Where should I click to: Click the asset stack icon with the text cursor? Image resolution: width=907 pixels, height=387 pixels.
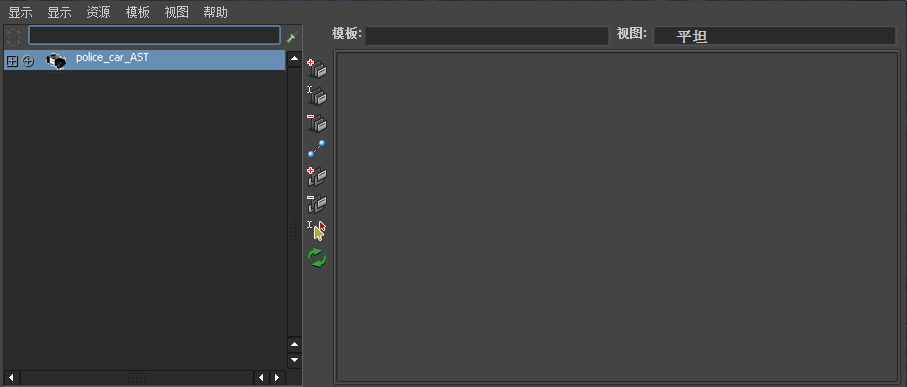click(x=317, y=95)
